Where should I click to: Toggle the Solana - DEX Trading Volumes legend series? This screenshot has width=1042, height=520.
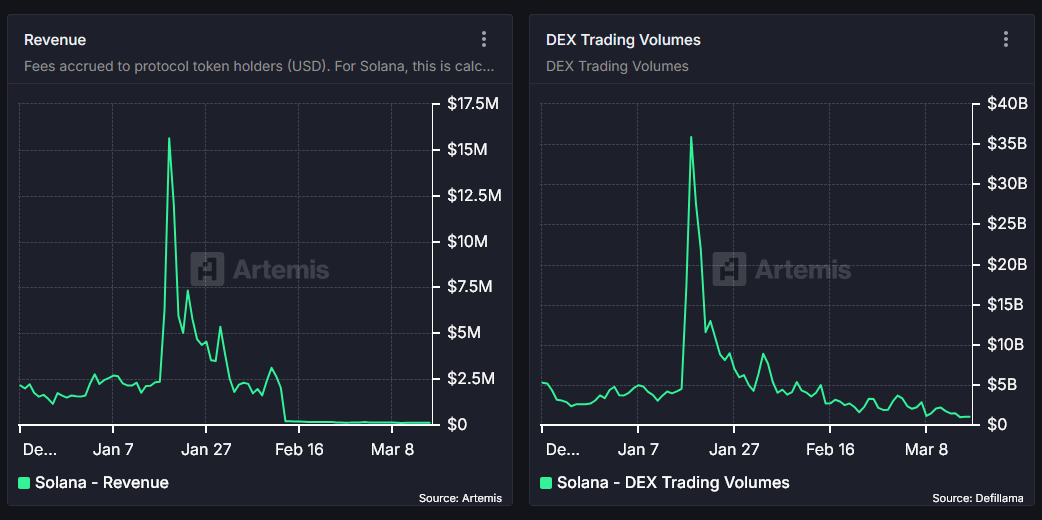pos(672,483)
